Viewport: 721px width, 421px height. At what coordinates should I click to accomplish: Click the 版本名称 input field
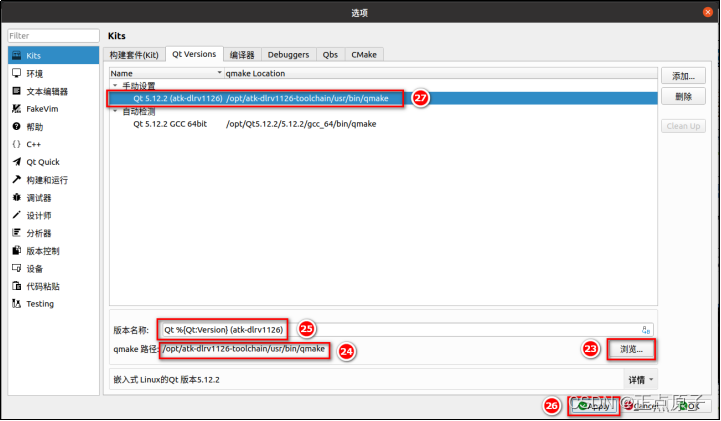pyautogui.click(x=406, y=330)
